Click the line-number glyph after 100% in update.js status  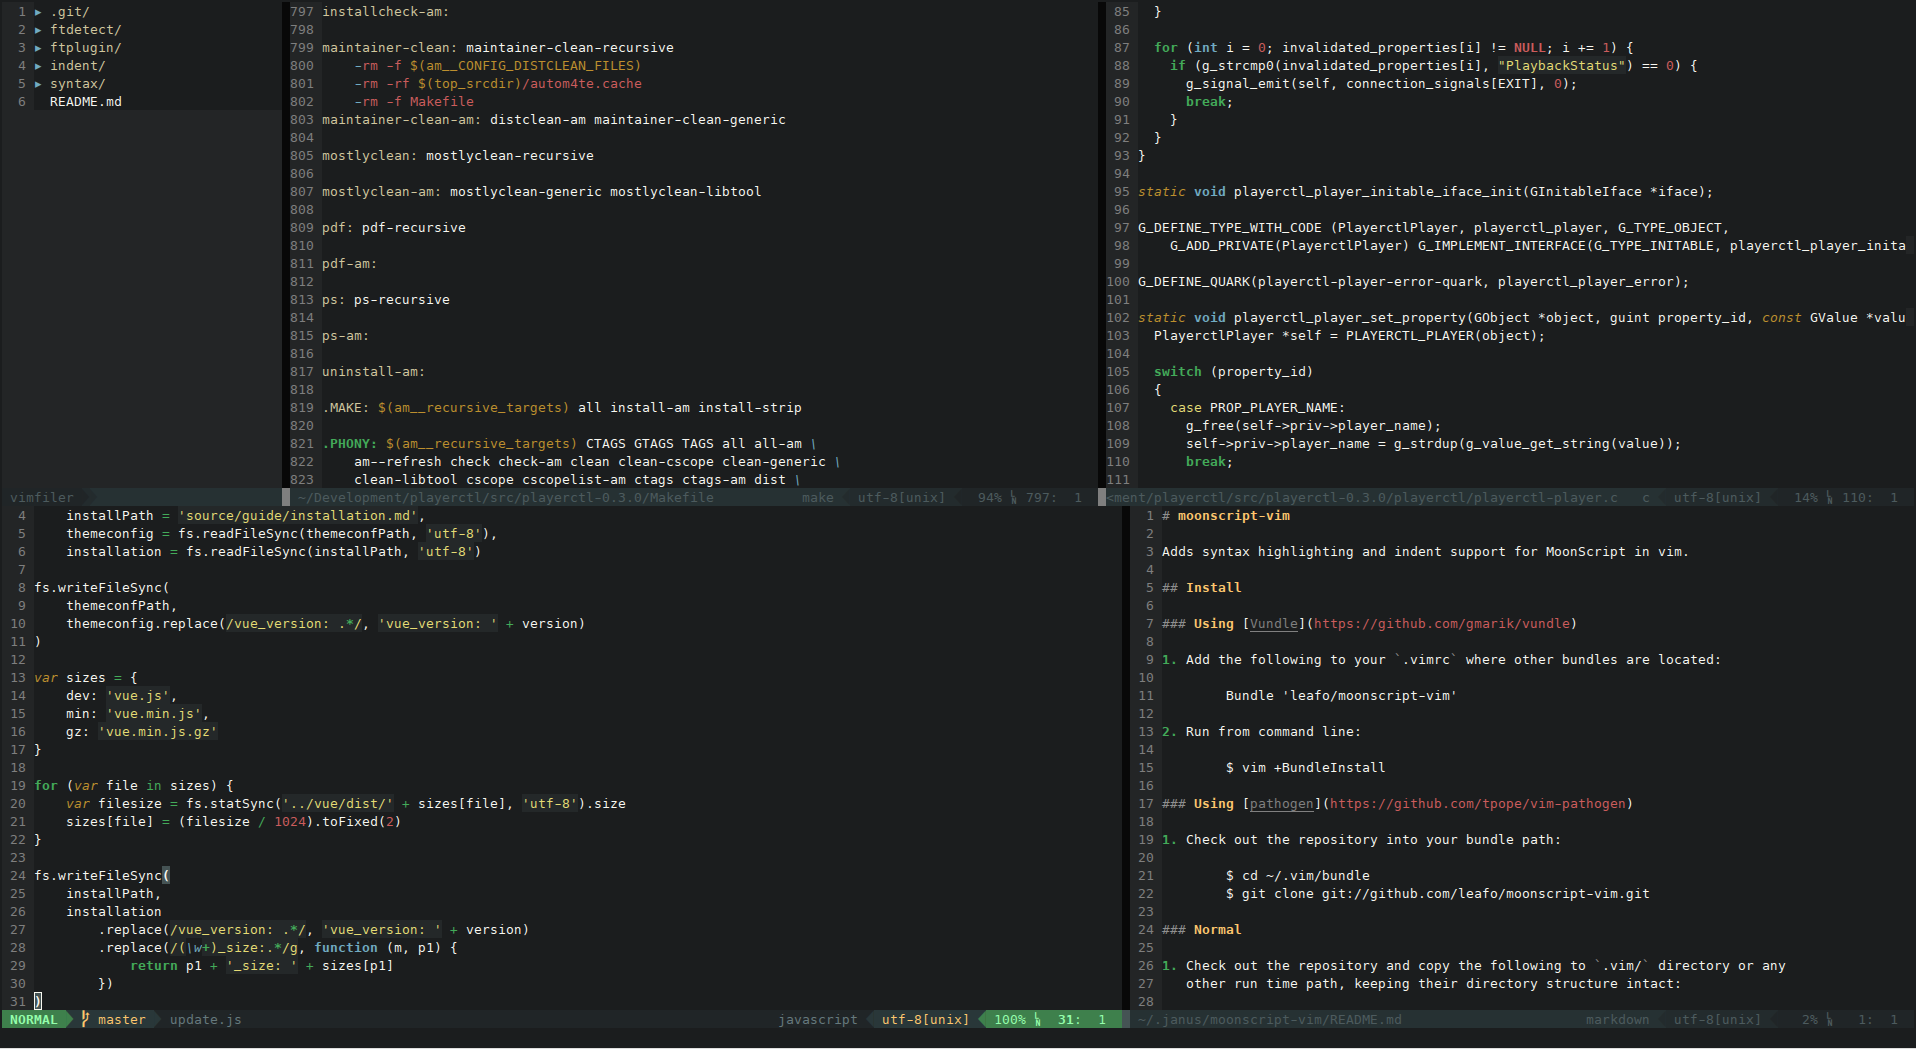point(1038,1020)
